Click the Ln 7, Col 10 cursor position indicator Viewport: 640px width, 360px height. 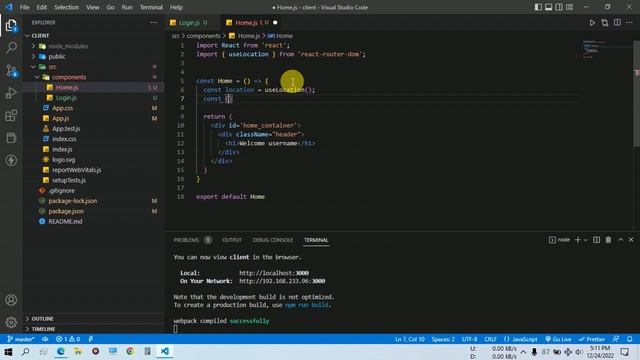[409, 339]
